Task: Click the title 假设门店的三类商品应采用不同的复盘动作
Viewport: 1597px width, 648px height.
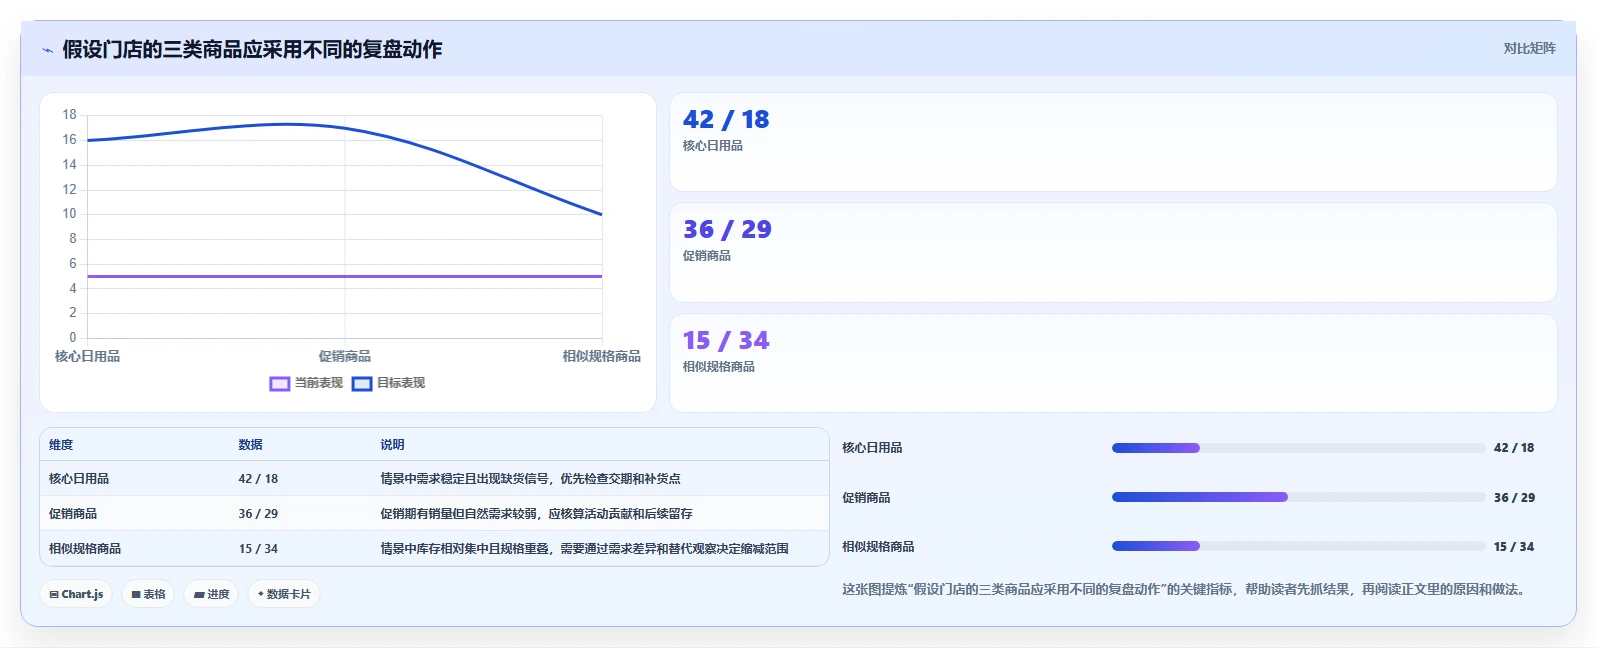Action: [x=252, y=49]
